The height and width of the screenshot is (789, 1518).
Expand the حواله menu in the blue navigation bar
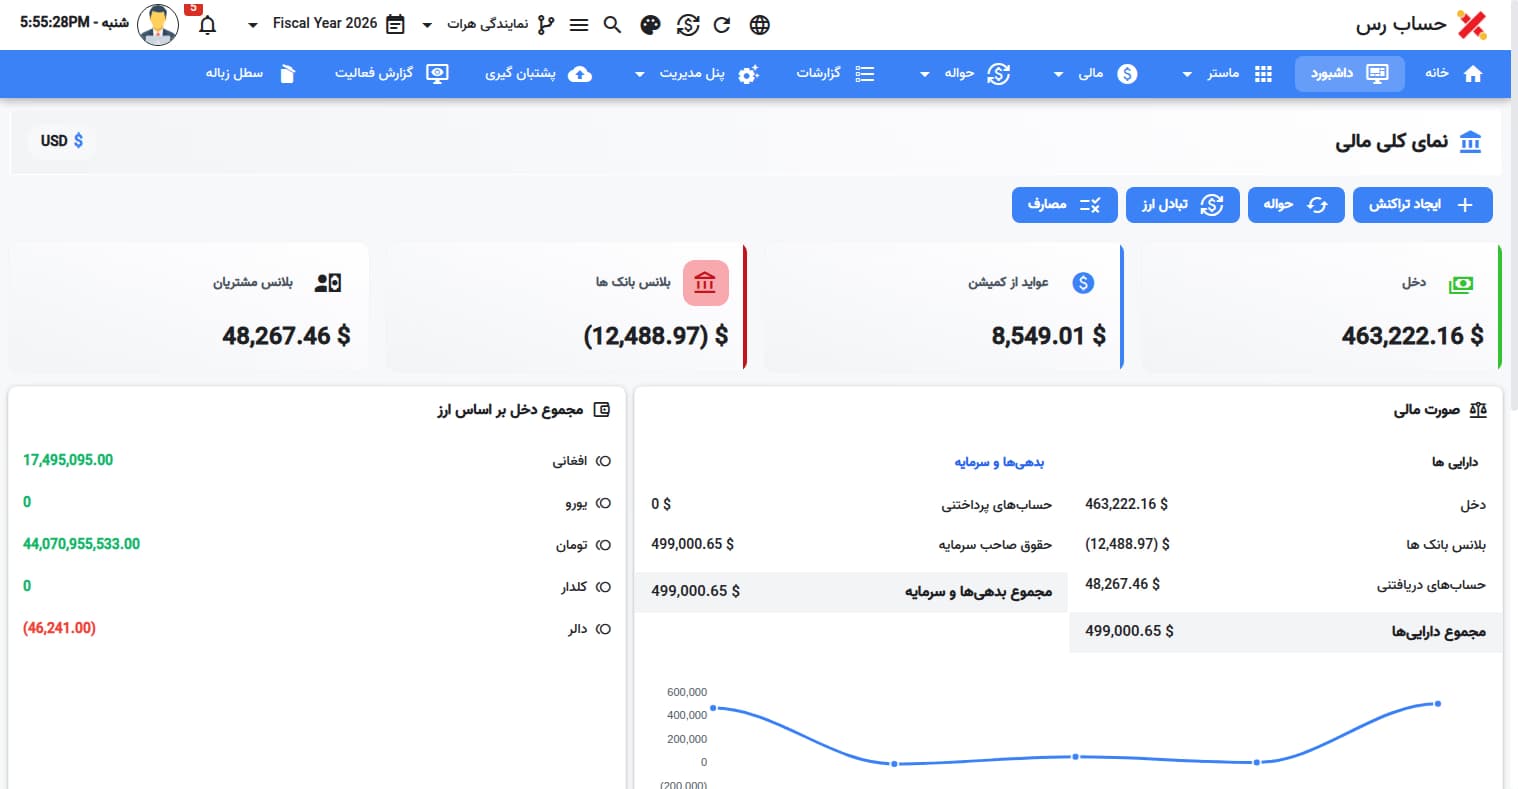click(x=965, y=74)
